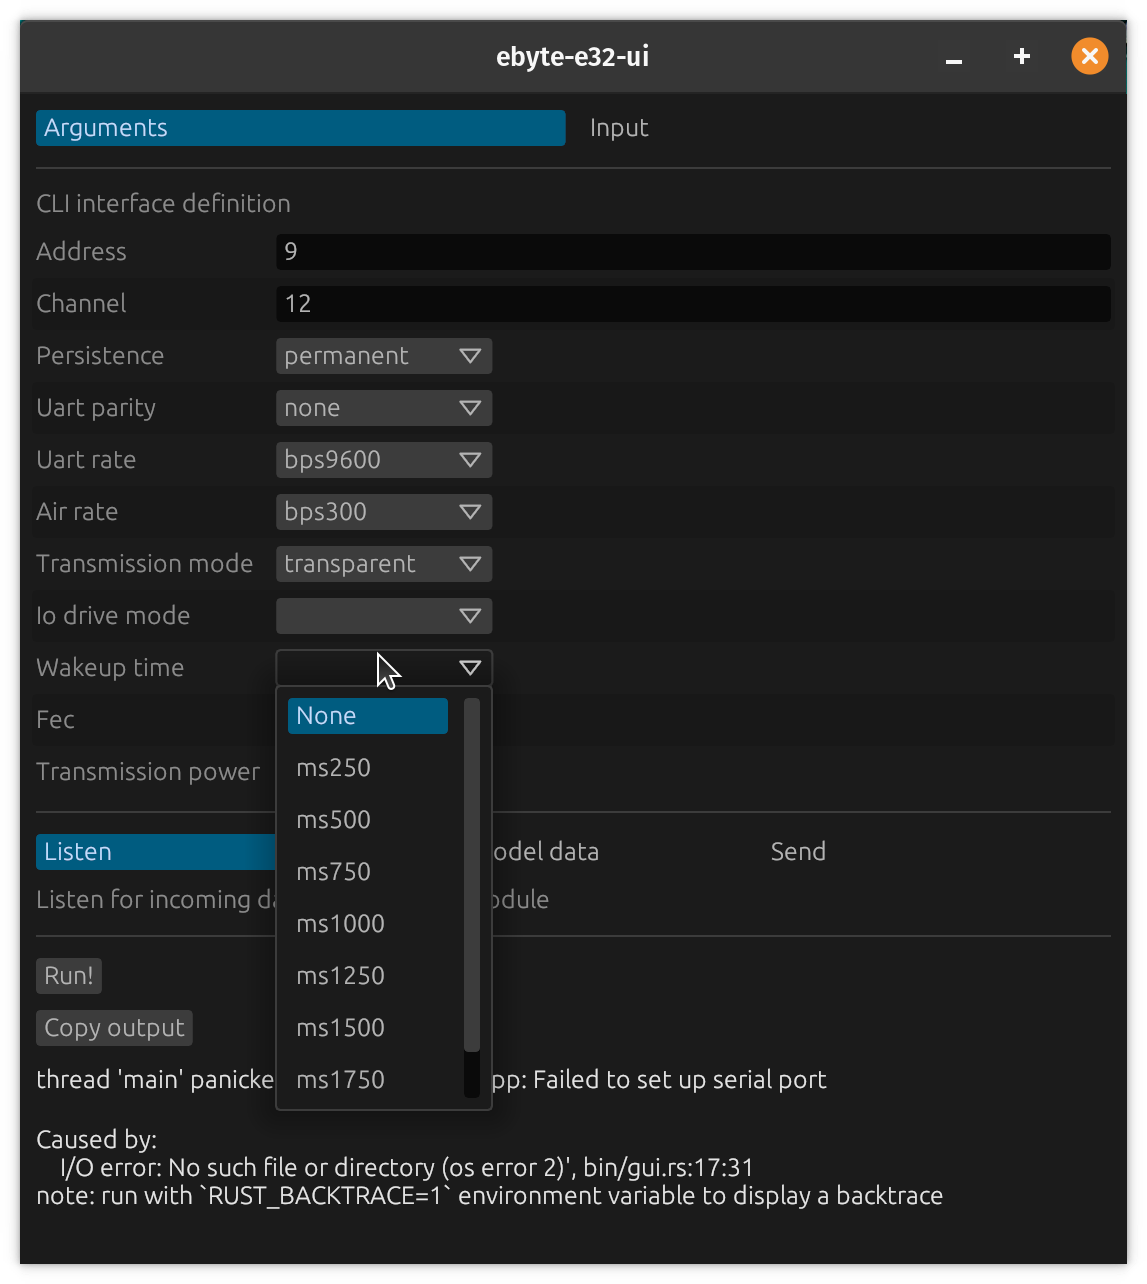
Task: Expand the Transmission mode dropdown
Action: coord(383,564)
